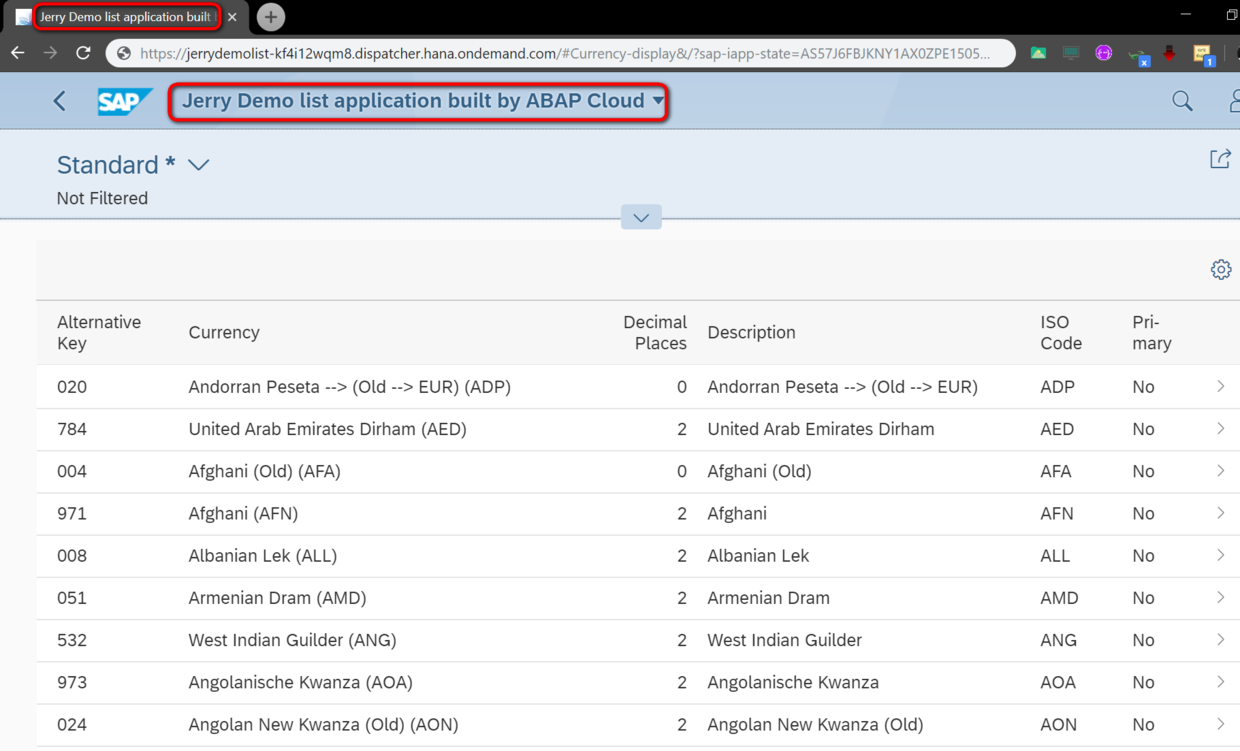This screenshot has width=1240, height=751.
Task: Select West Indian Guilder (ANG) currency cell
Action: click(x=293, y=640)
